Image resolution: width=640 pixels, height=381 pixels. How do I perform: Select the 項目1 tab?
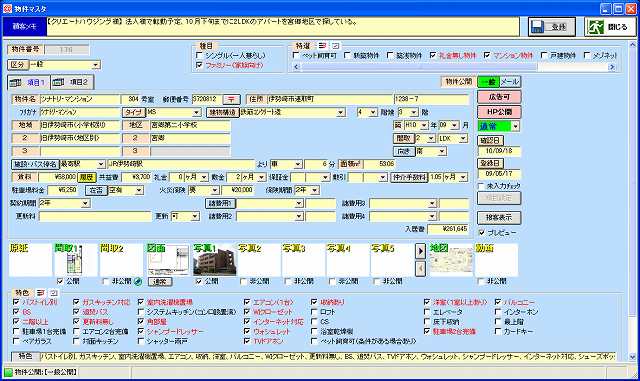(x=29, y=82)
